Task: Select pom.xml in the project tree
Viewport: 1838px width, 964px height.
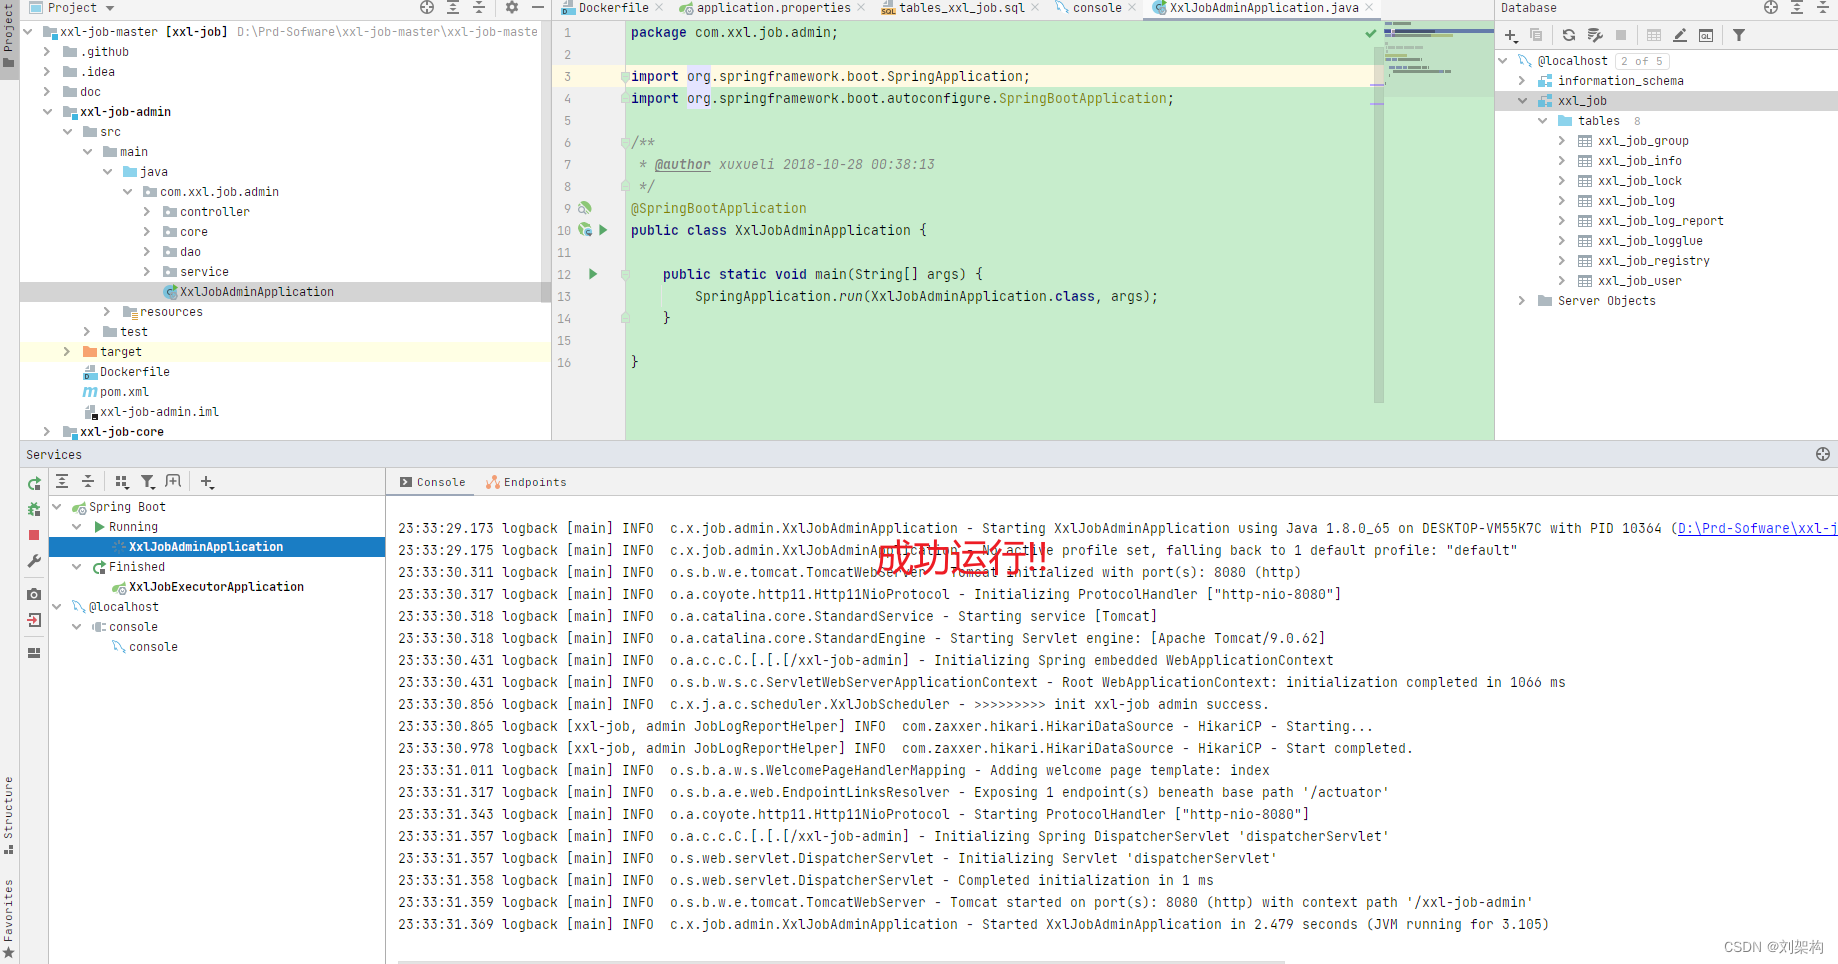Action: pyautogui.click(x=124, y=392)
